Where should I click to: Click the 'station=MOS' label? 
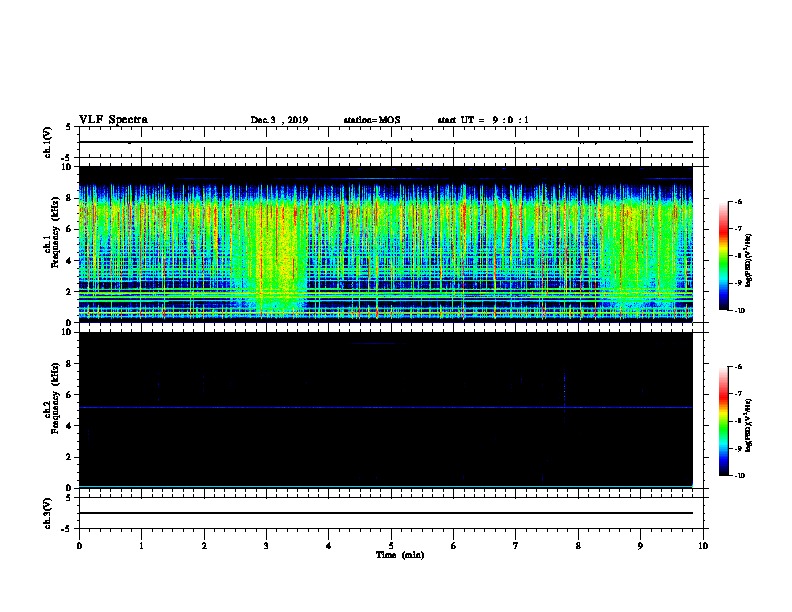[372, 120]
